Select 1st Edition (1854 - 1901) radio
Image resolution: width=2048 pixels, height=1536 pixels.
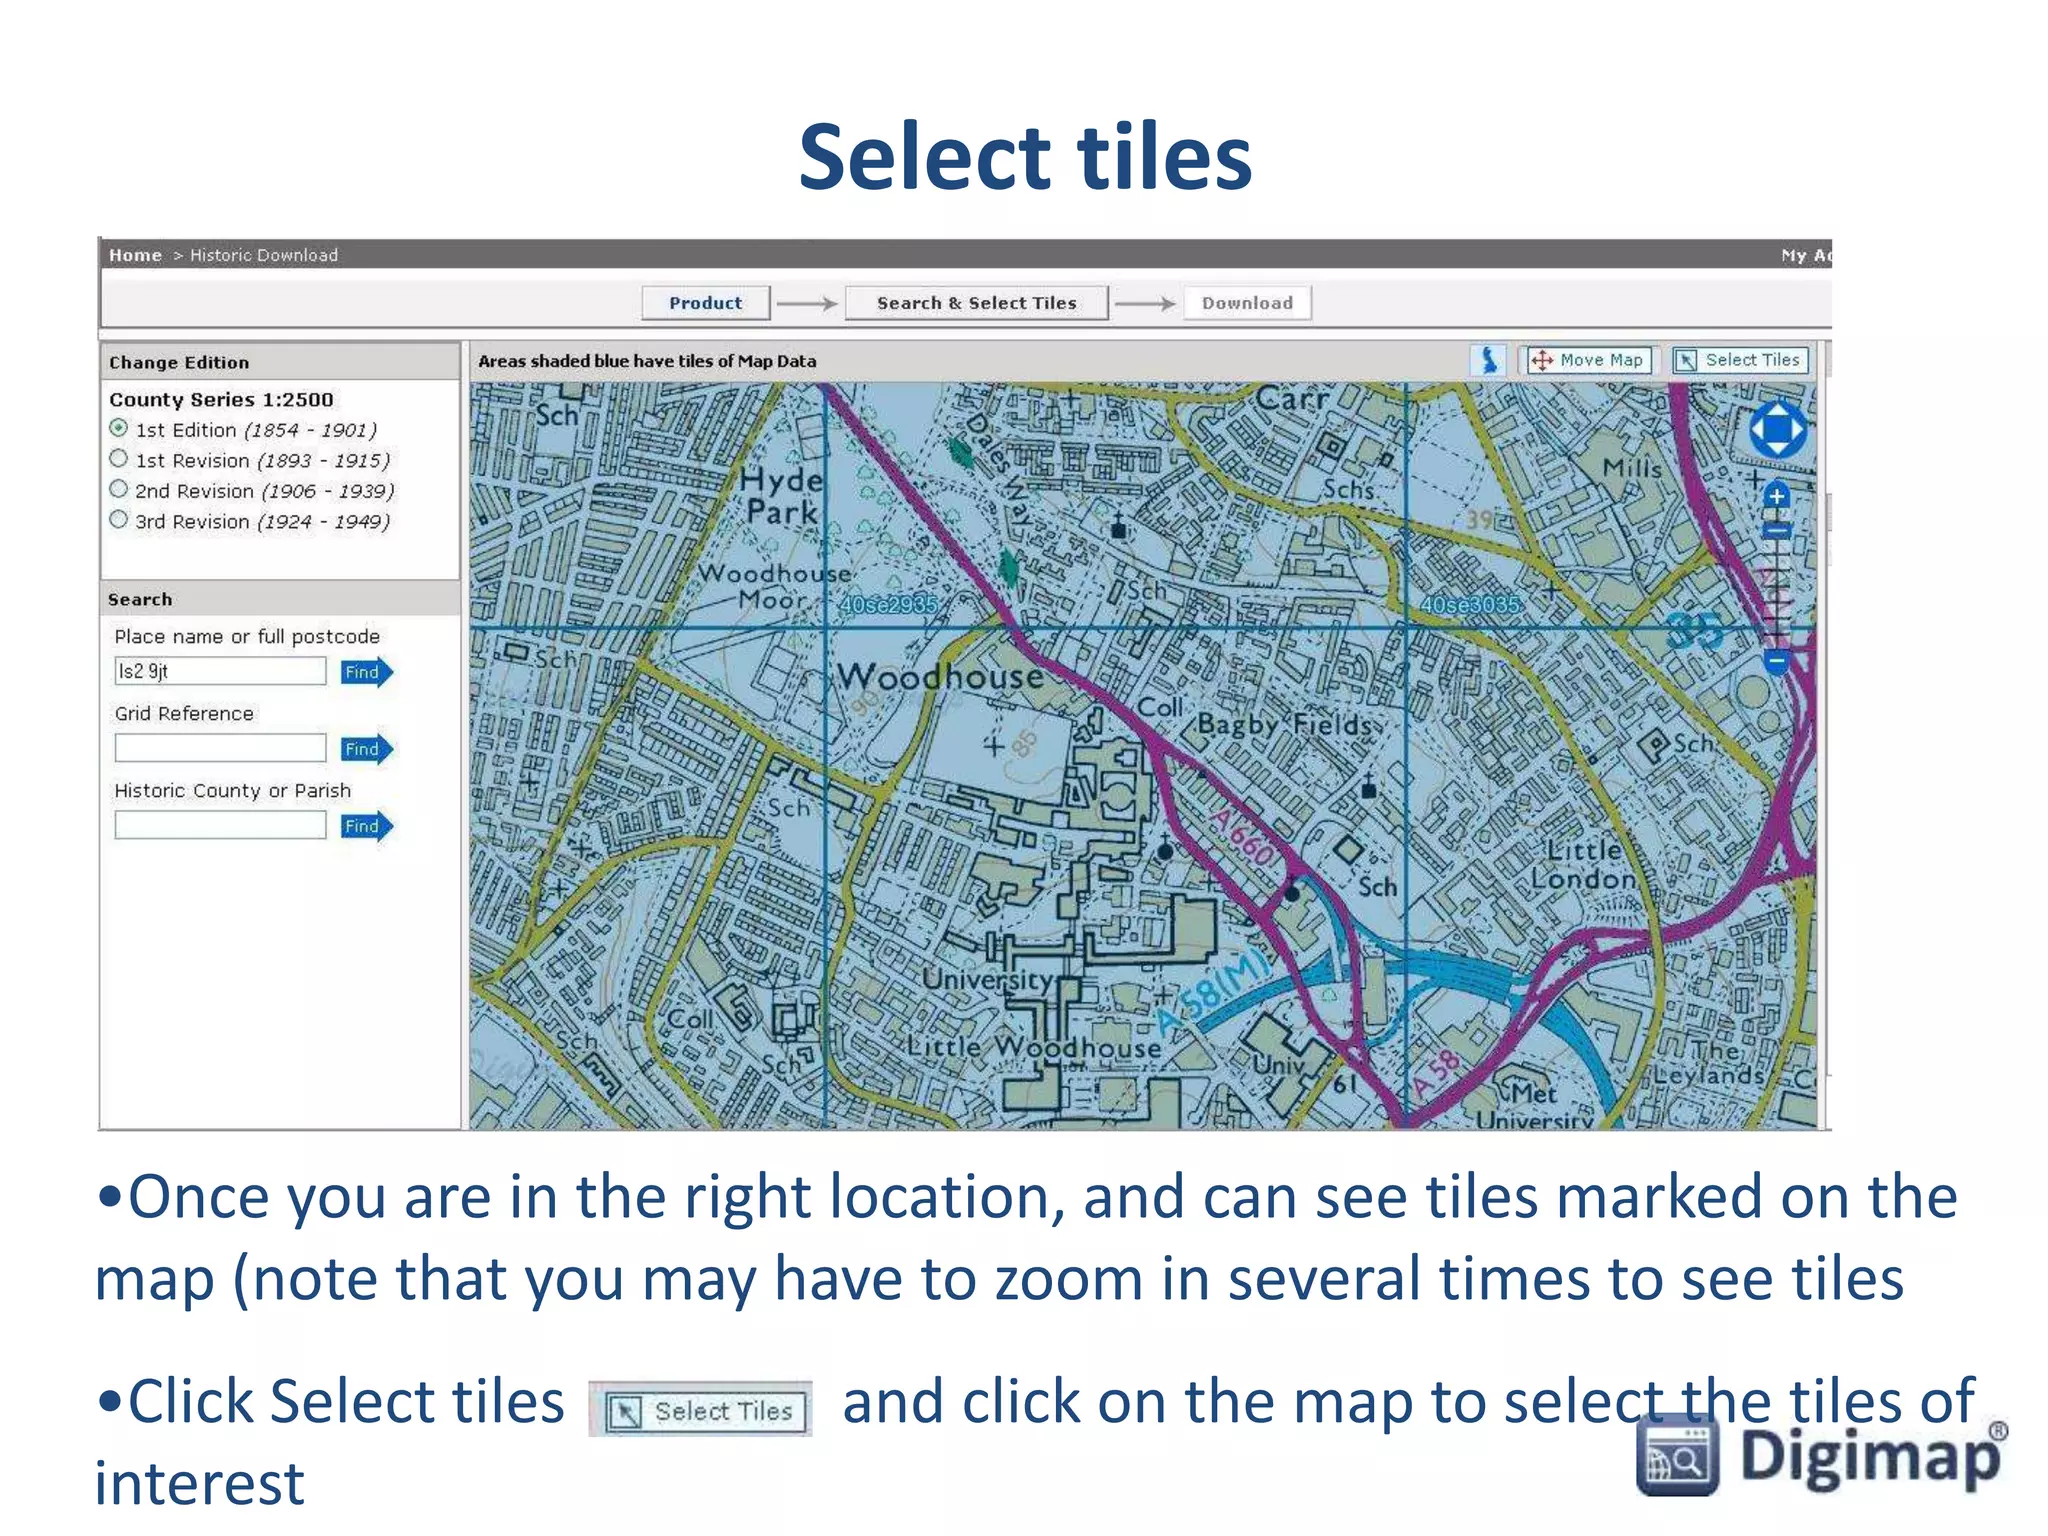click(x=119, y=429)
